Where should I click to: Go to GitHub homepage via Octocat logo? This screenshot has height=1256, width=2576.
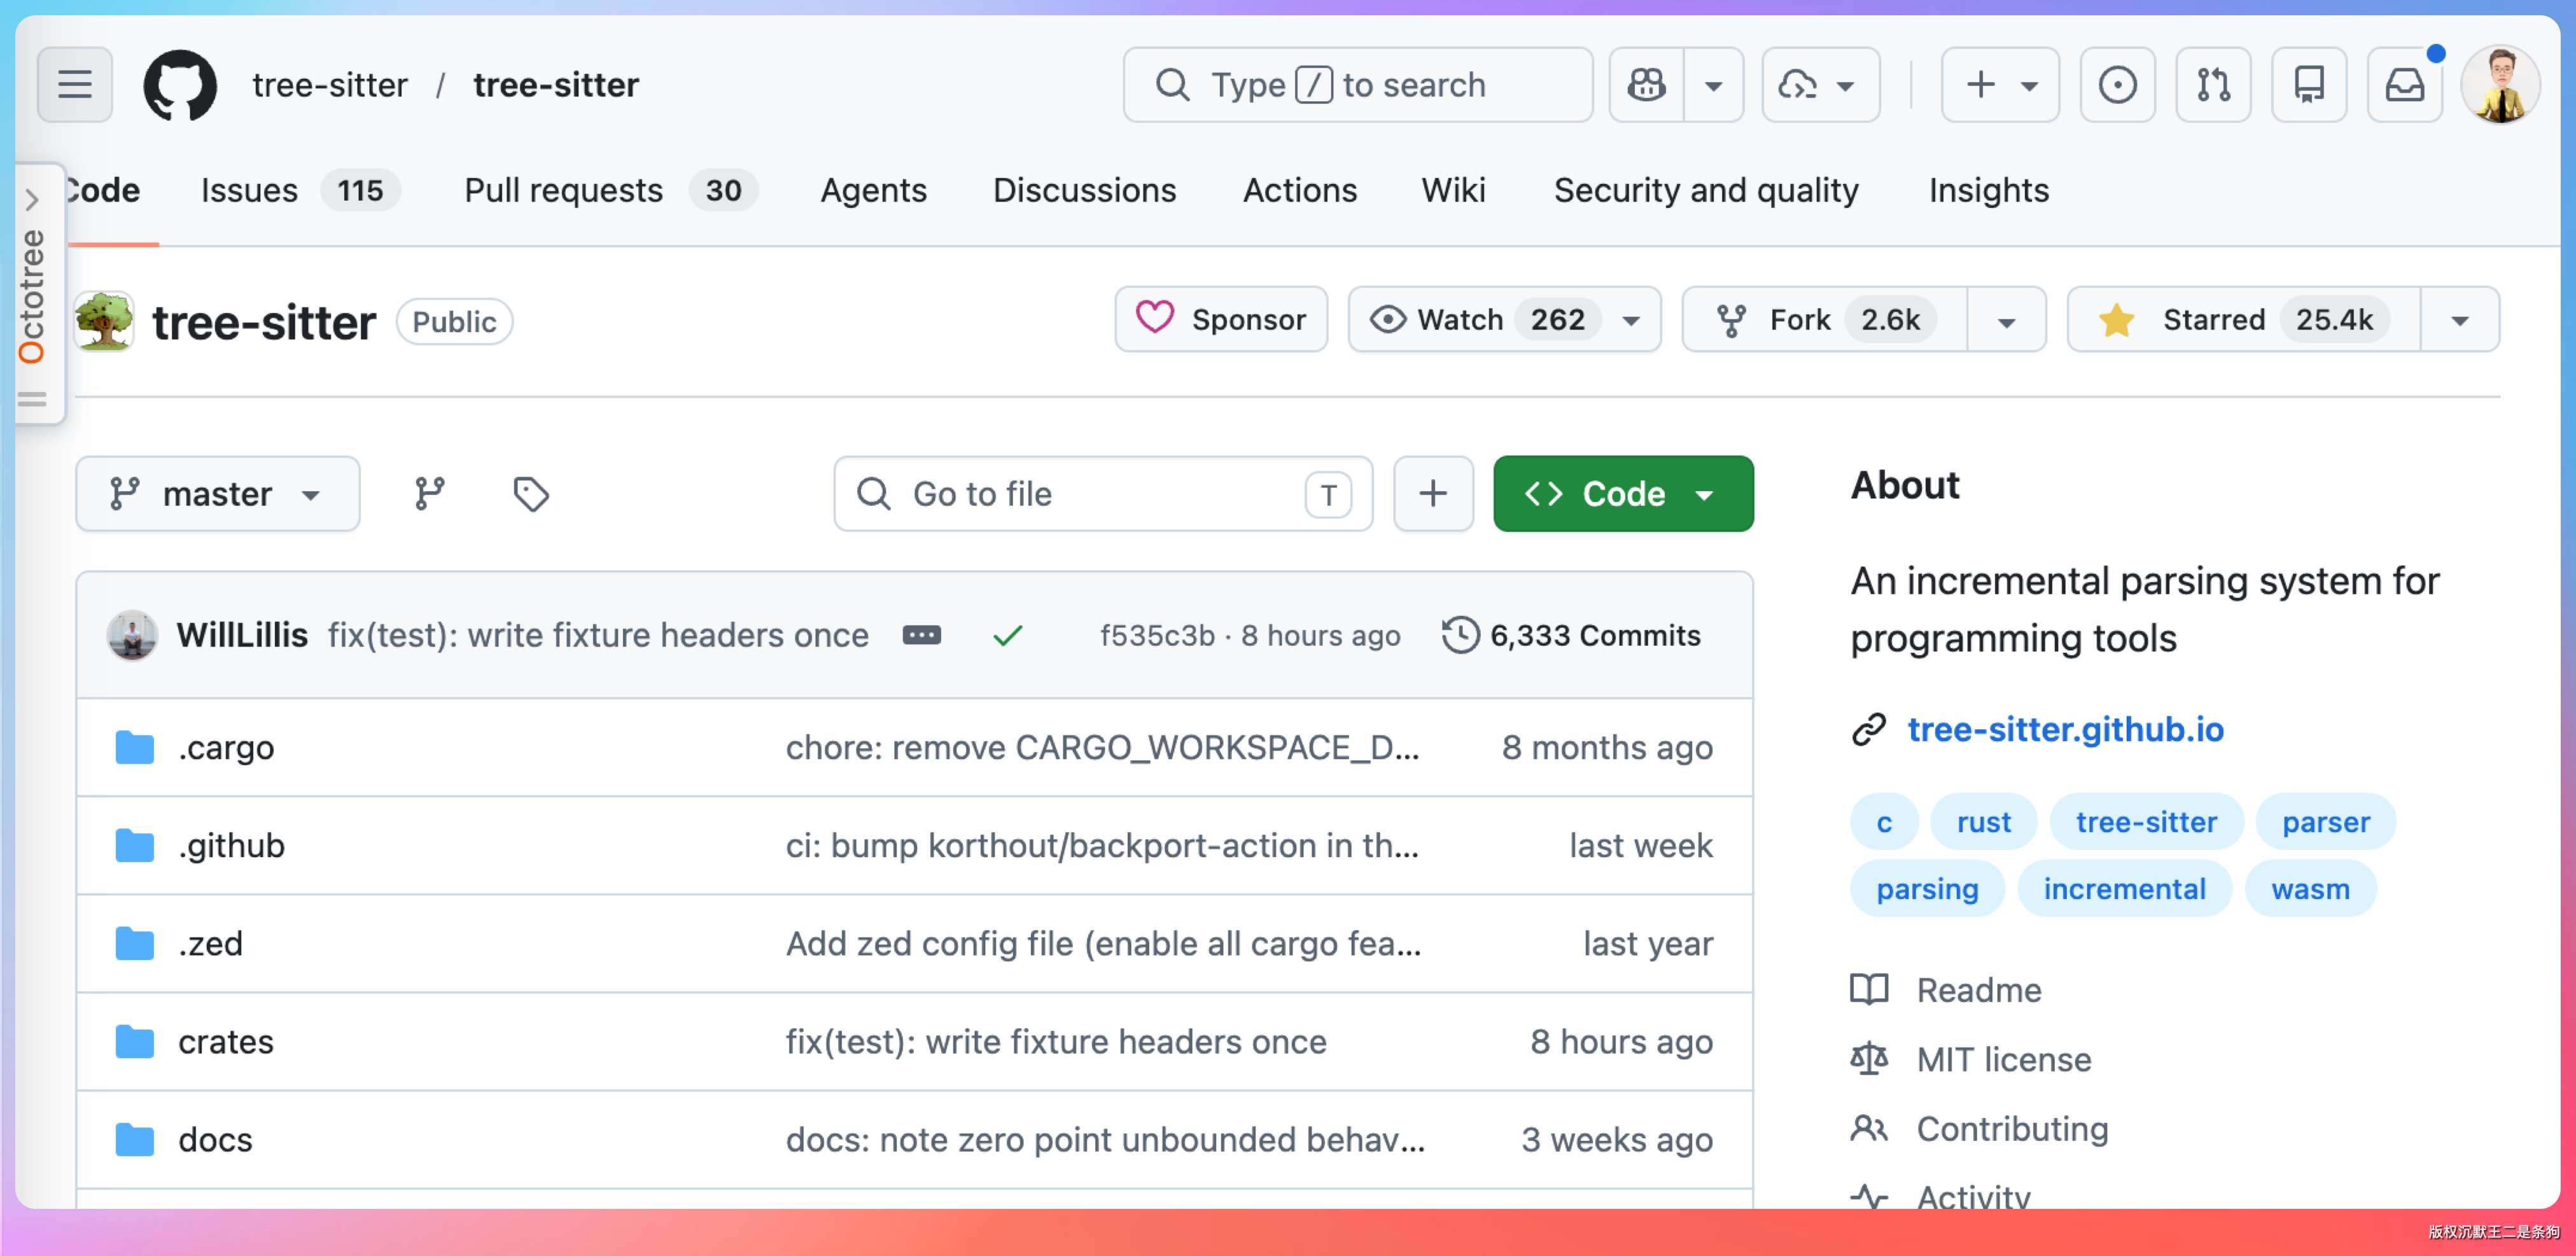pyautogui.click(x=180, y=85)
